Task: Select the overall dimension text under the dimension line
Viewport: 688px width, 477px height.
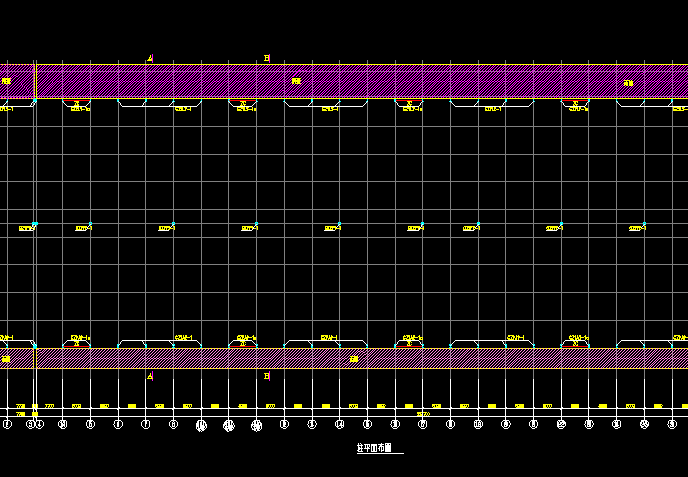Action: pos(423,414)
